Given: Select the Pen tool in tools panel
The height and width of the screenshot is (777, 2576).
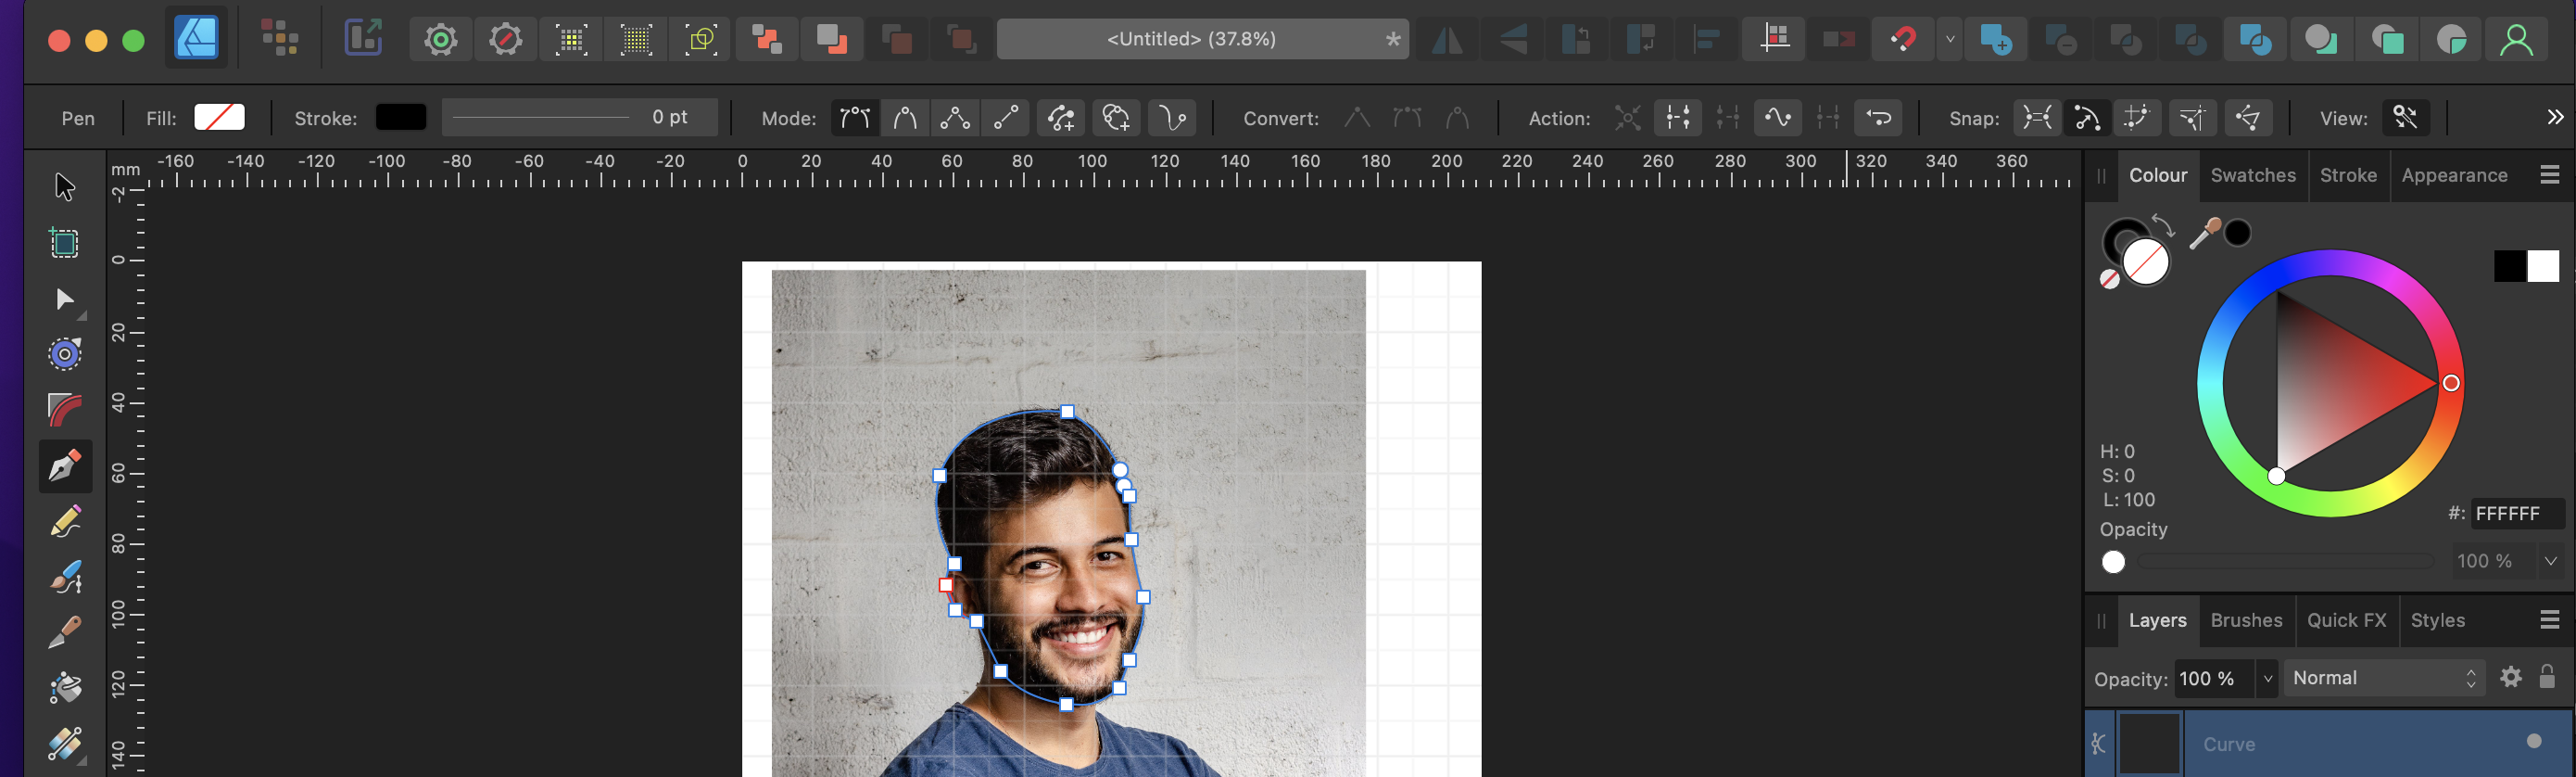Looking at the screenshot, I should pos(65,466).
